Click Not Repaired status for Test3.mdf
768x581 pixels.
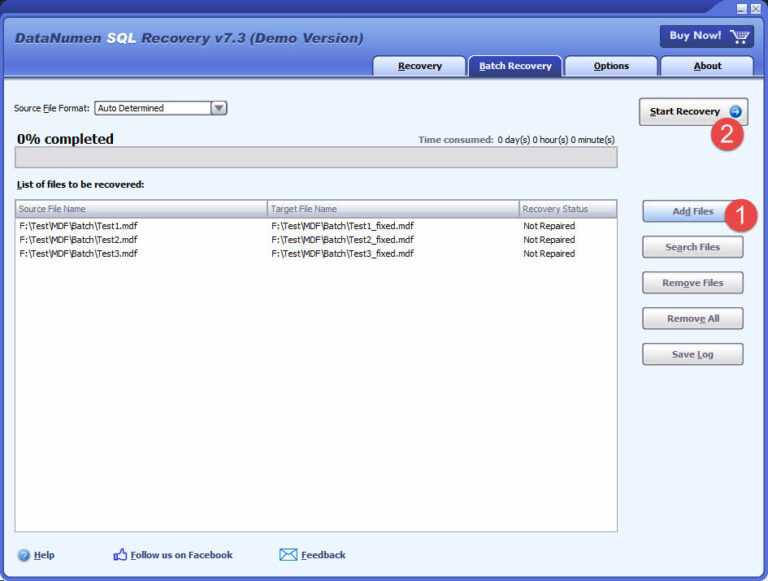[x=549, y=253]
